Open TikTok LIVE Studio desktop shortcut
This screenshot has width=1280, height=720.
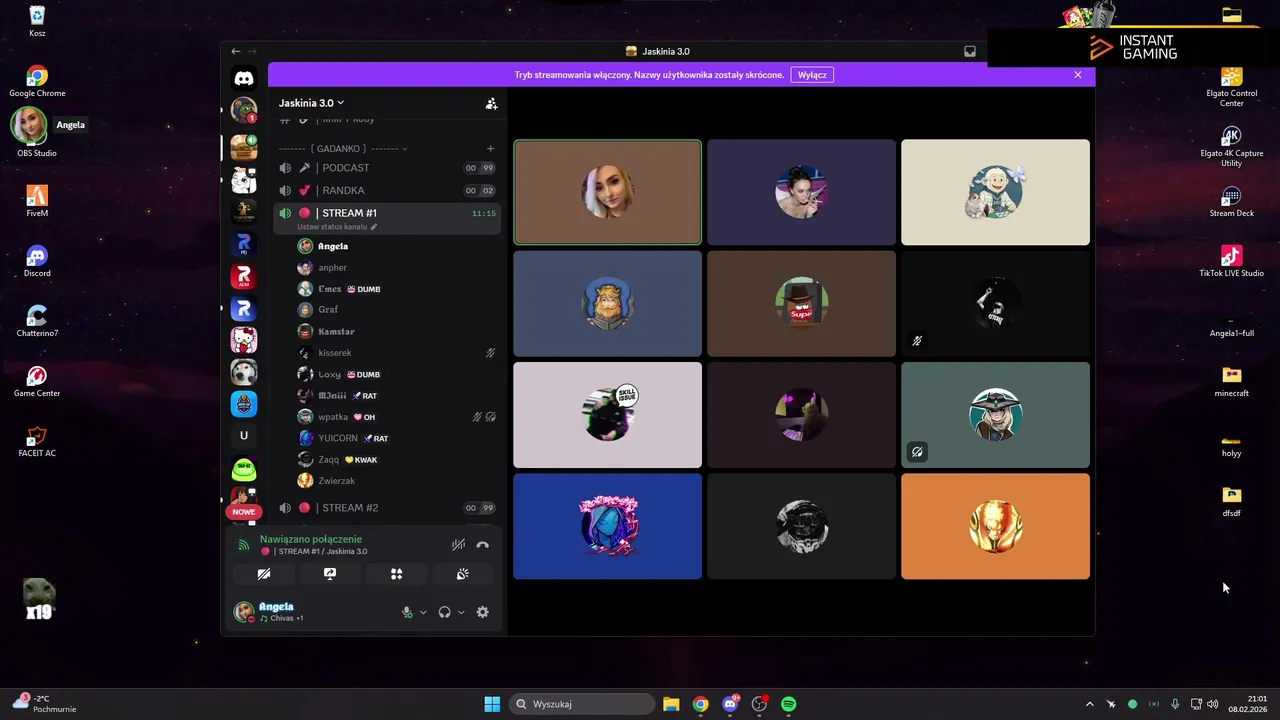[1231, 262]
